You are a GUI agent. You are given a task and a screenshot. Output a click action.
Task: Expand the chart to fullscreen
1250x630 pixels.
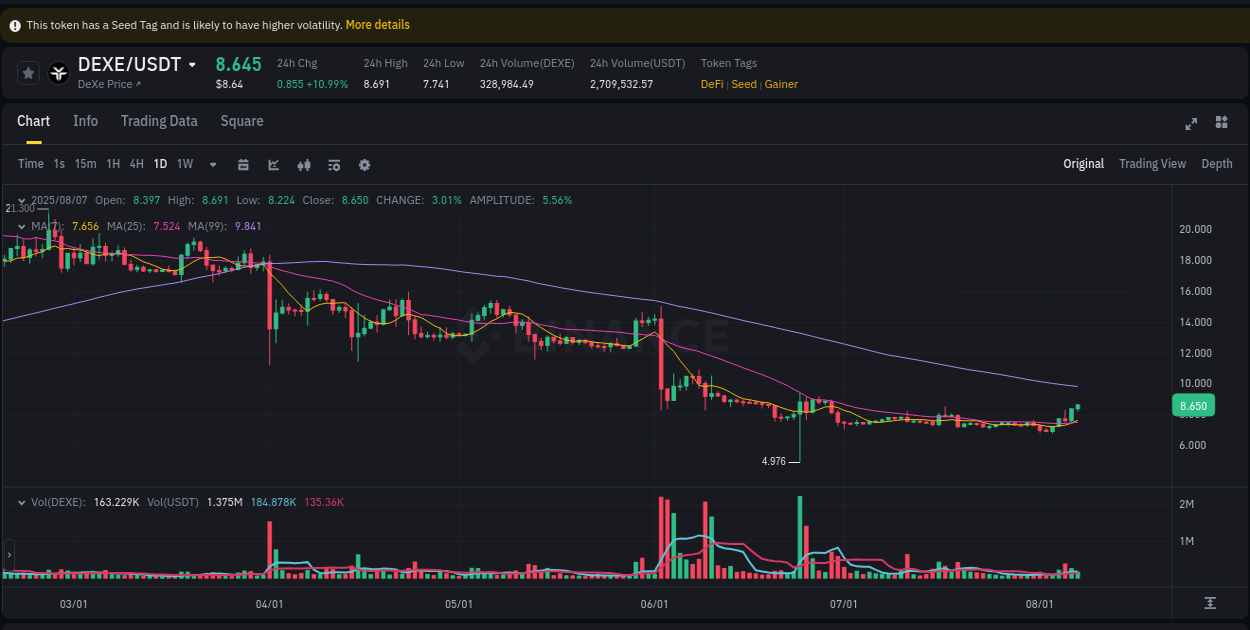click(x=1191, y=124)
